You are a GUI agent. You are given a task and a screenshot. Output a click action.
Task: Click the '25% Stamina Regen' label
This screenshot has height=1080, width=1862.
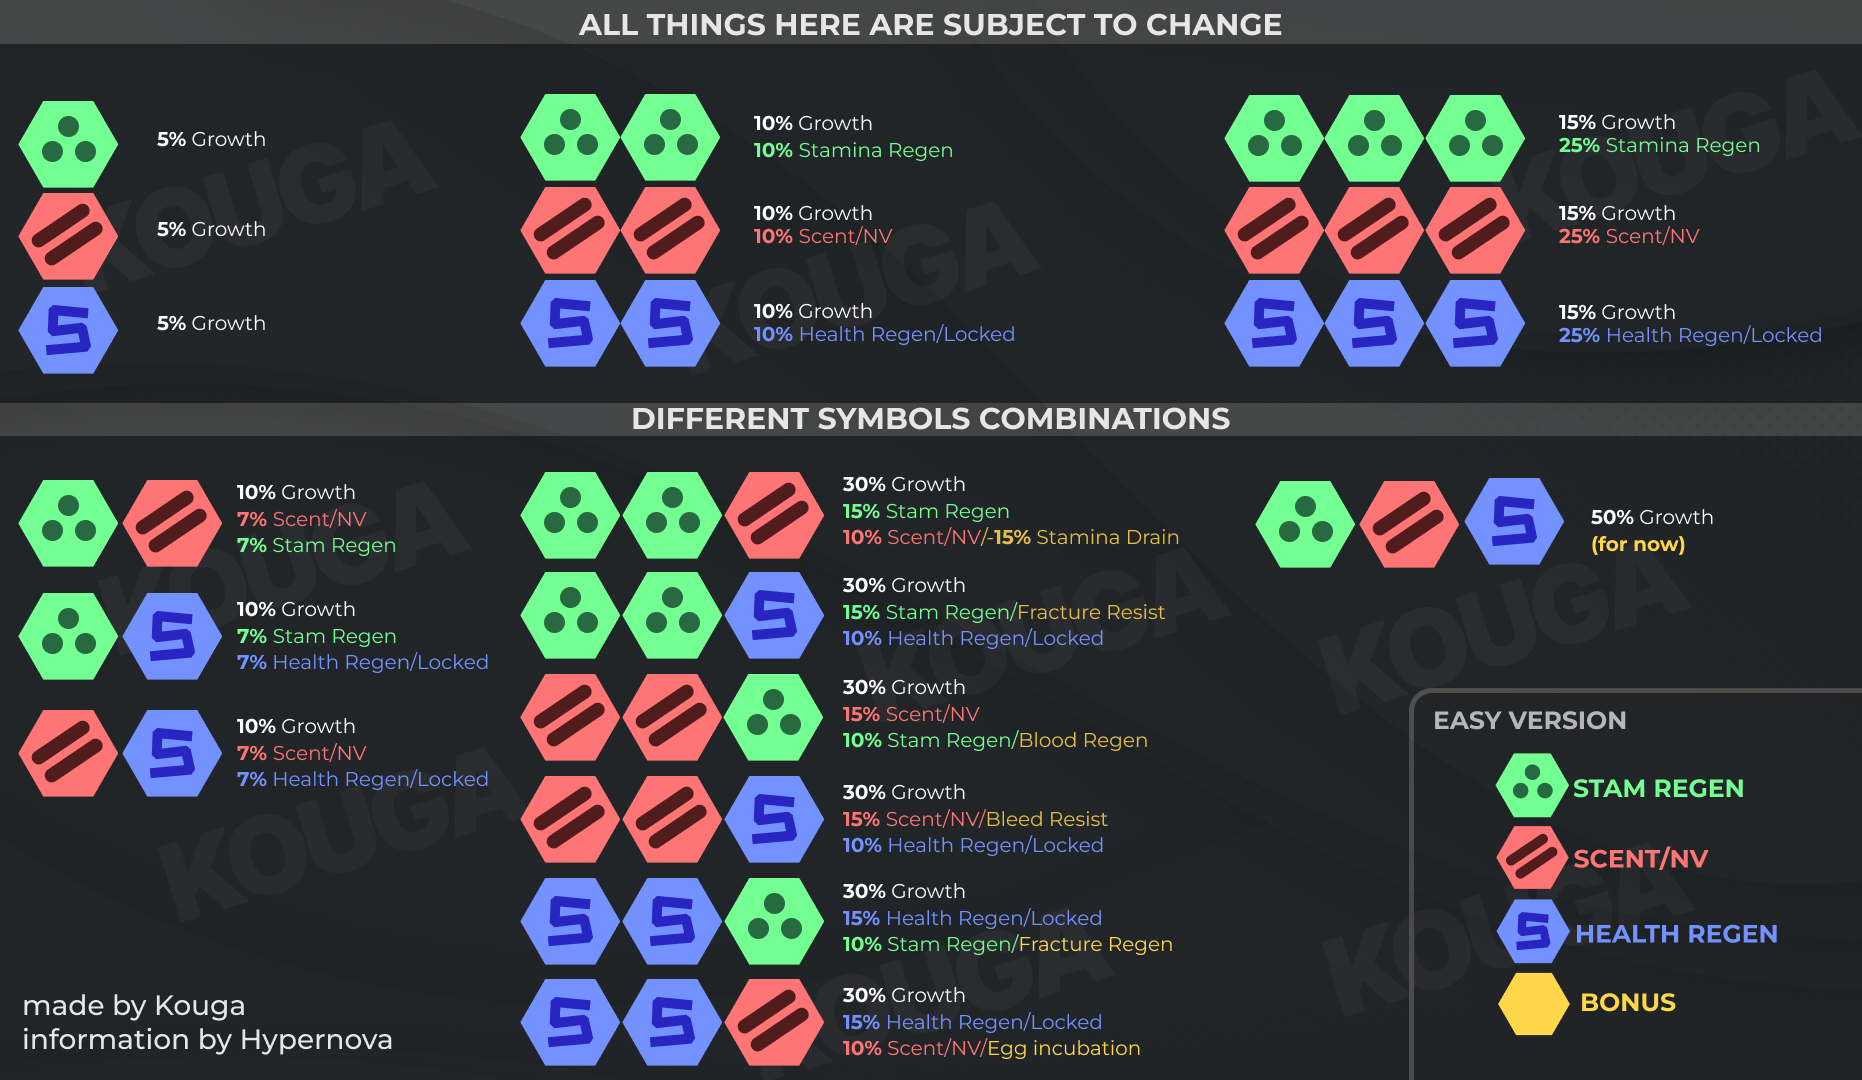tap(1659, 146)
